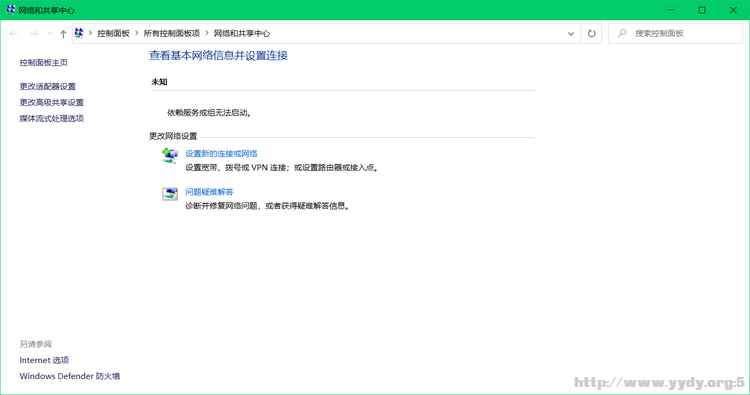The image size is (750, 395).
Task: Click the 更改网络设置 section label
Action: click(x=173, y=136)
